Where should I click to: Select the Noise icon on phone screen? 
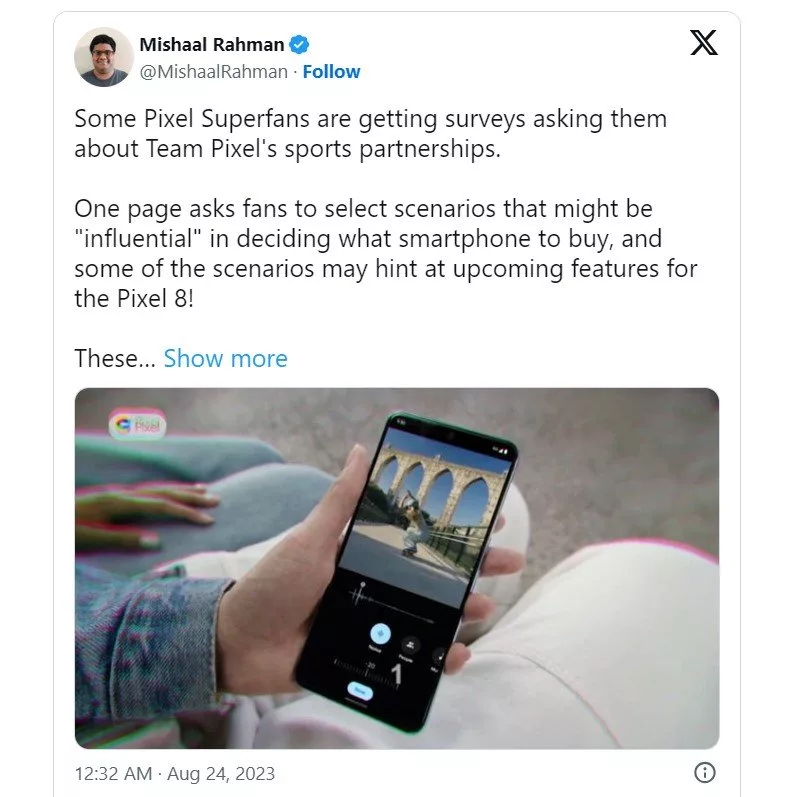[379, 634]
